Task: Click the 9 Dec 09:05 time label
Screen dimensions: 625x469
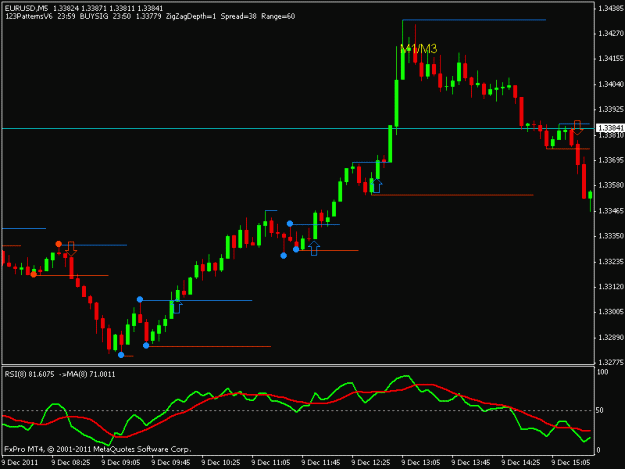Action: tap(121, 463)
